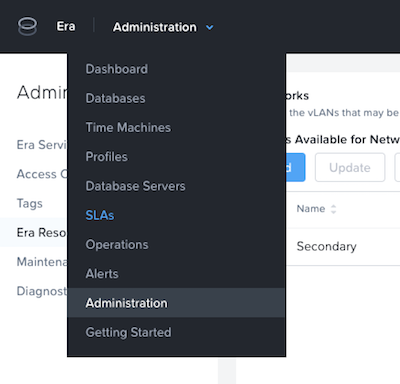Open the Profiles menu item

click(x=106, y=157)
